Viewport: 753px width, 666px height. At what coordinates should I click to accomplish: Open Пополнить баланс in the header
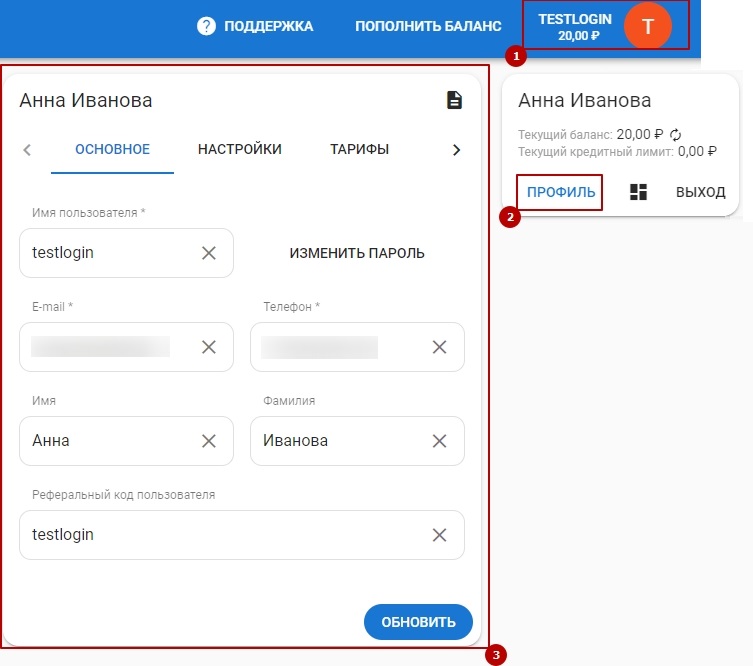pos(428,26)
